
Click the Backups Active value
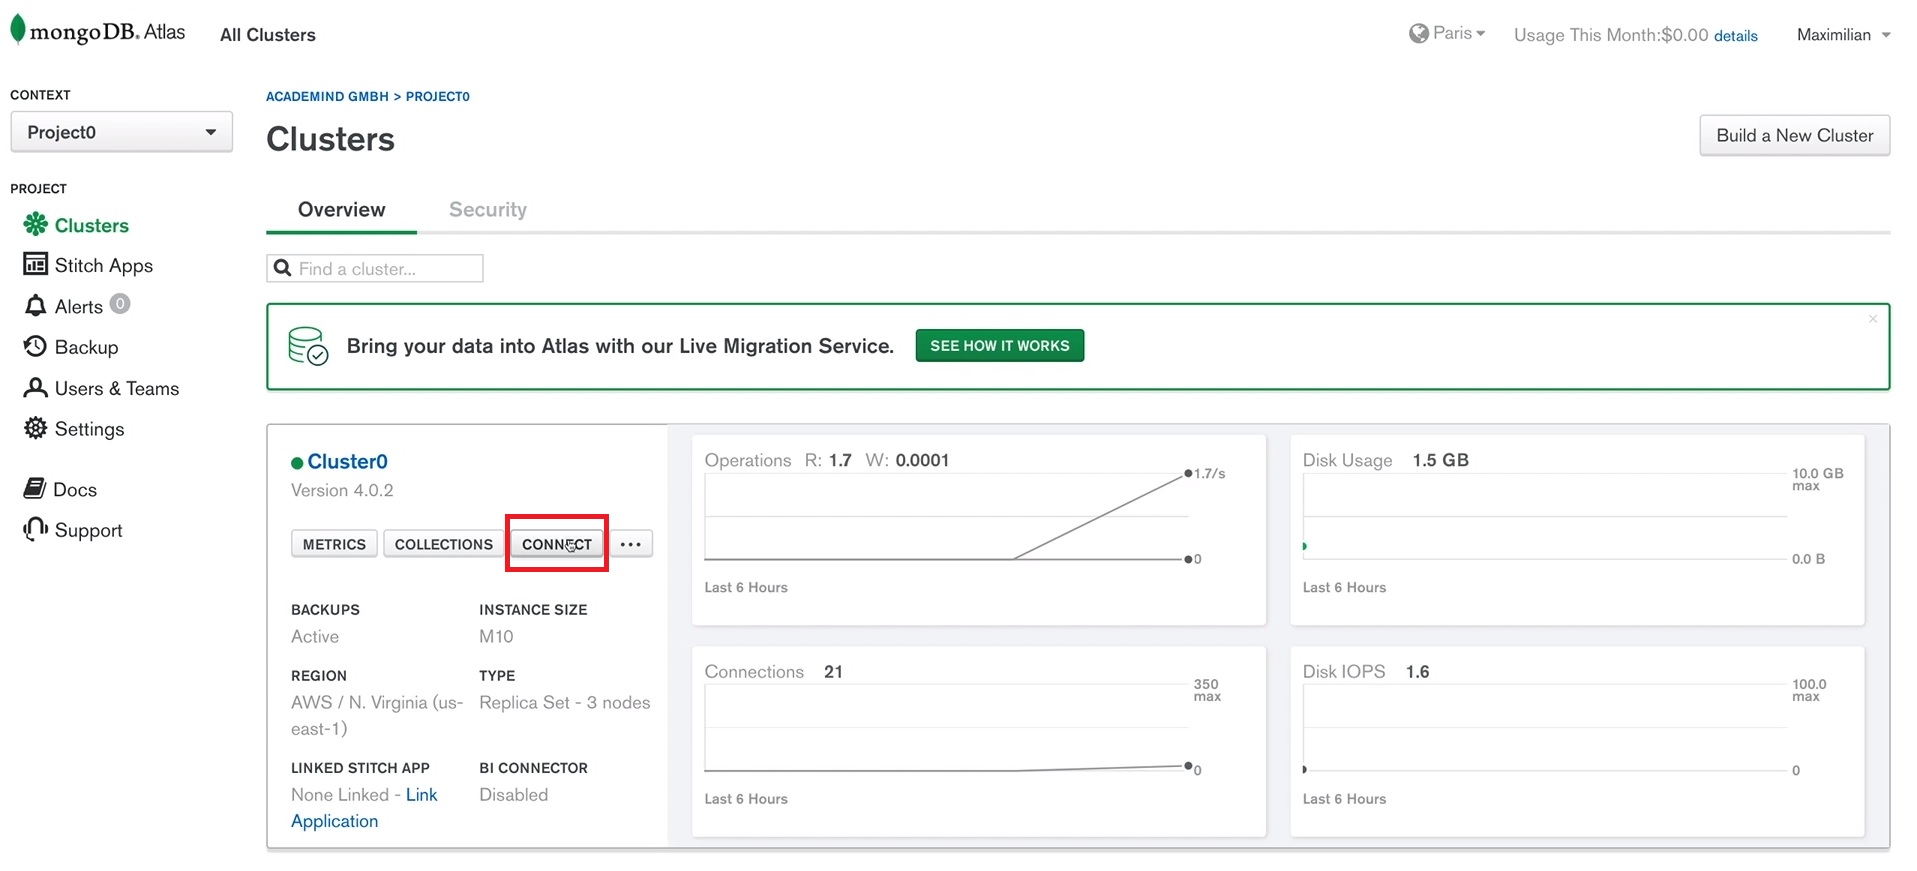315,636
